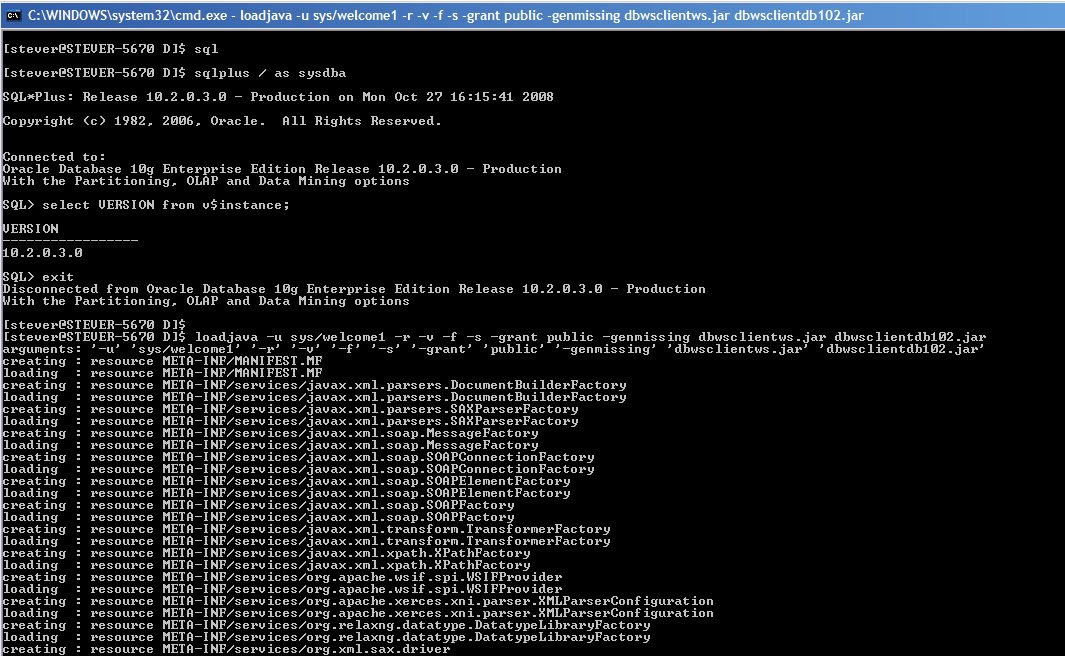Click the 'loading' javax.xml.soap.SOAPFactory line
The image size is (1065, 656).
(x=258, y=517)
